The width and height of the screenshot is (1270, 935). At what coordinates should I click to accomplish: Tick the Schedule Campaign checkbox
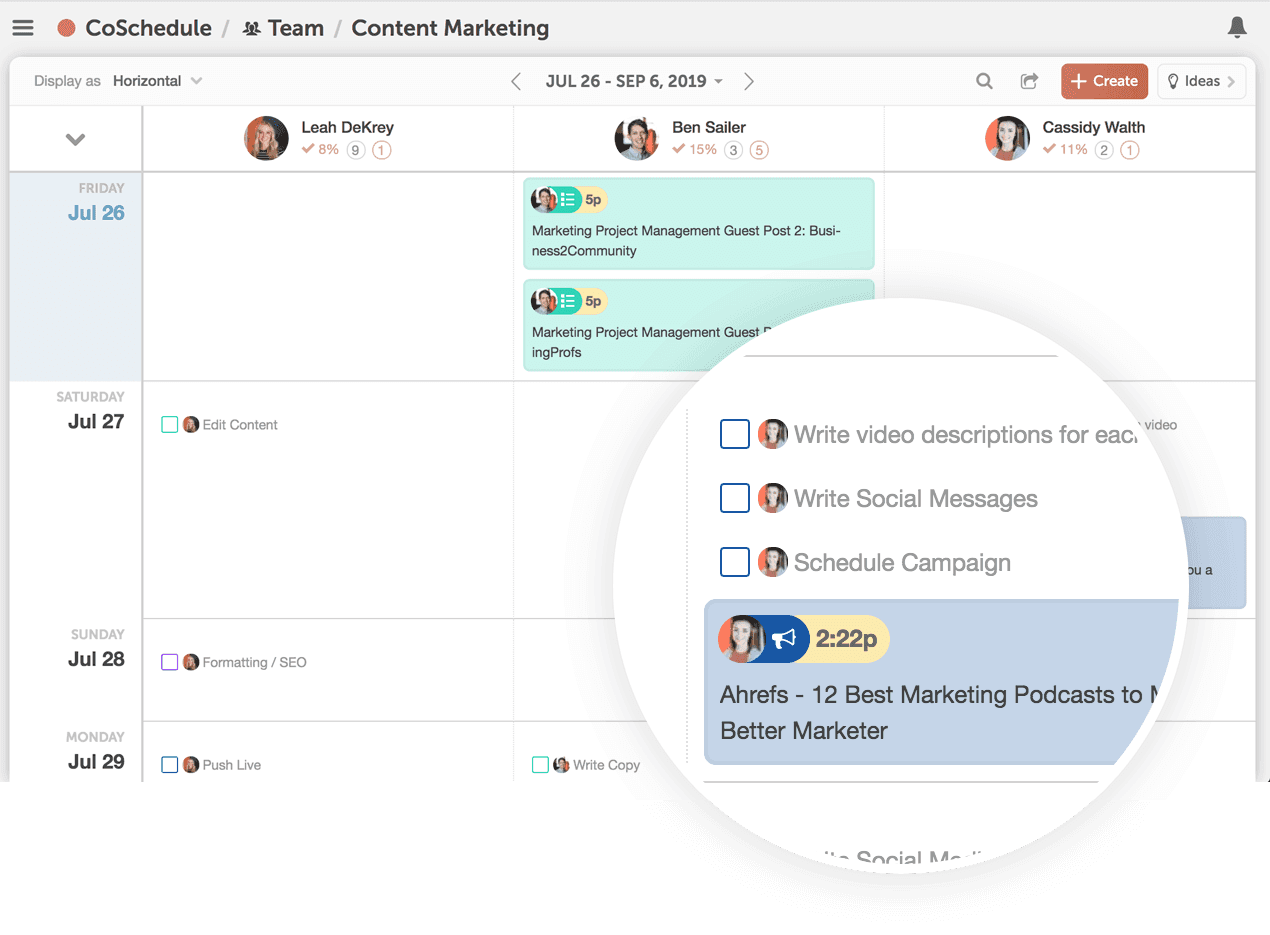[x=735, y=562]
